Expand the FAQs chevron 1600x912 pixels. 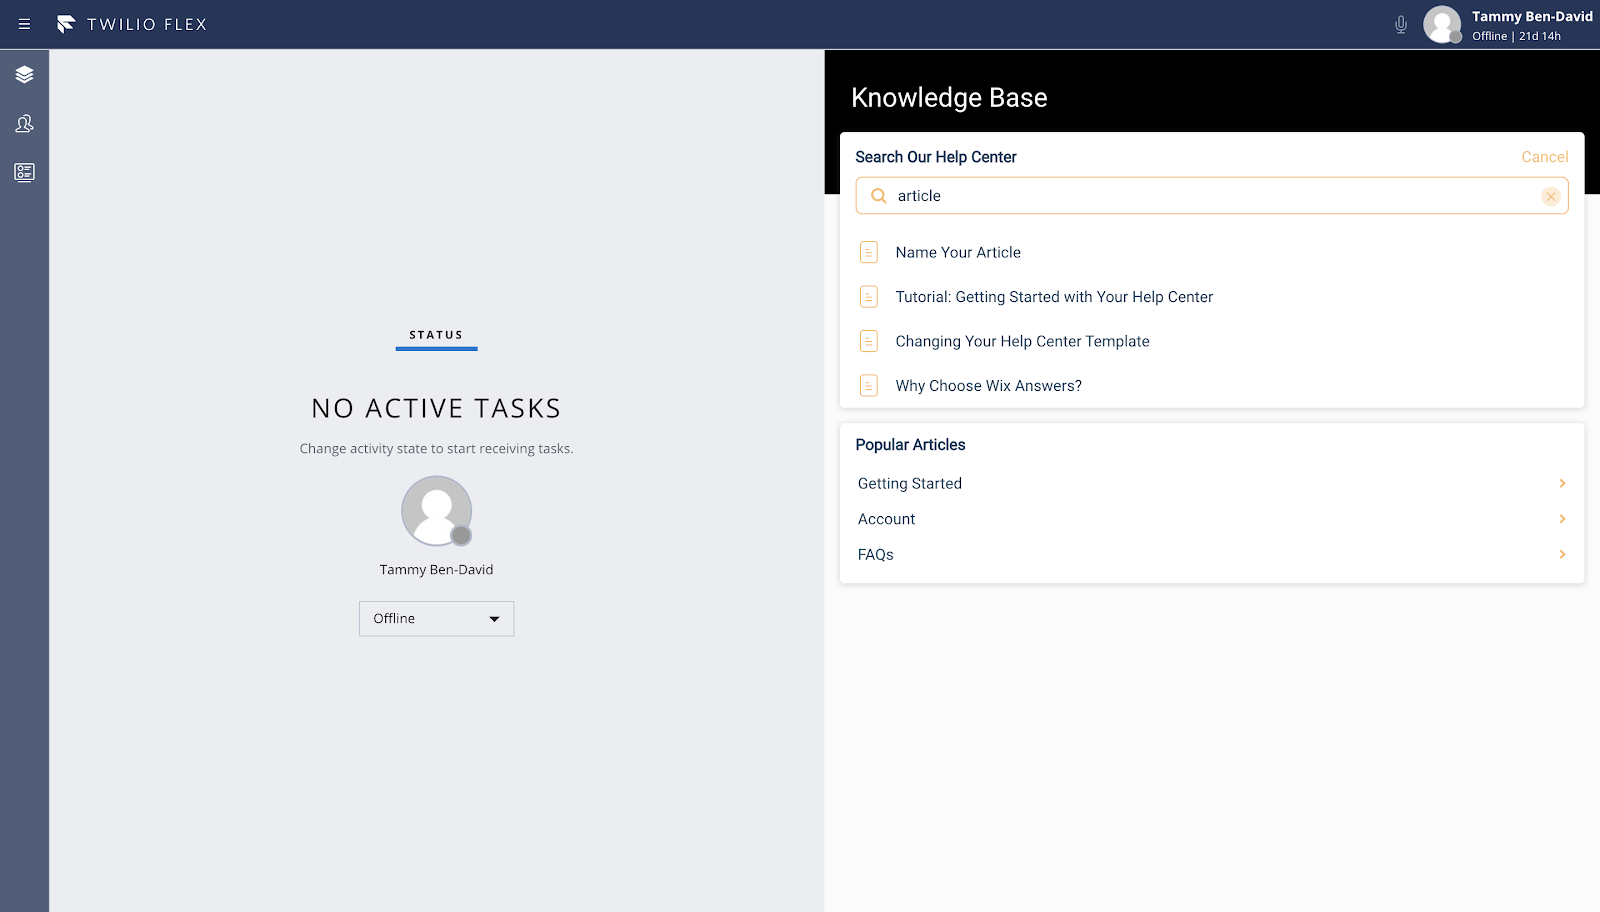1562,554
